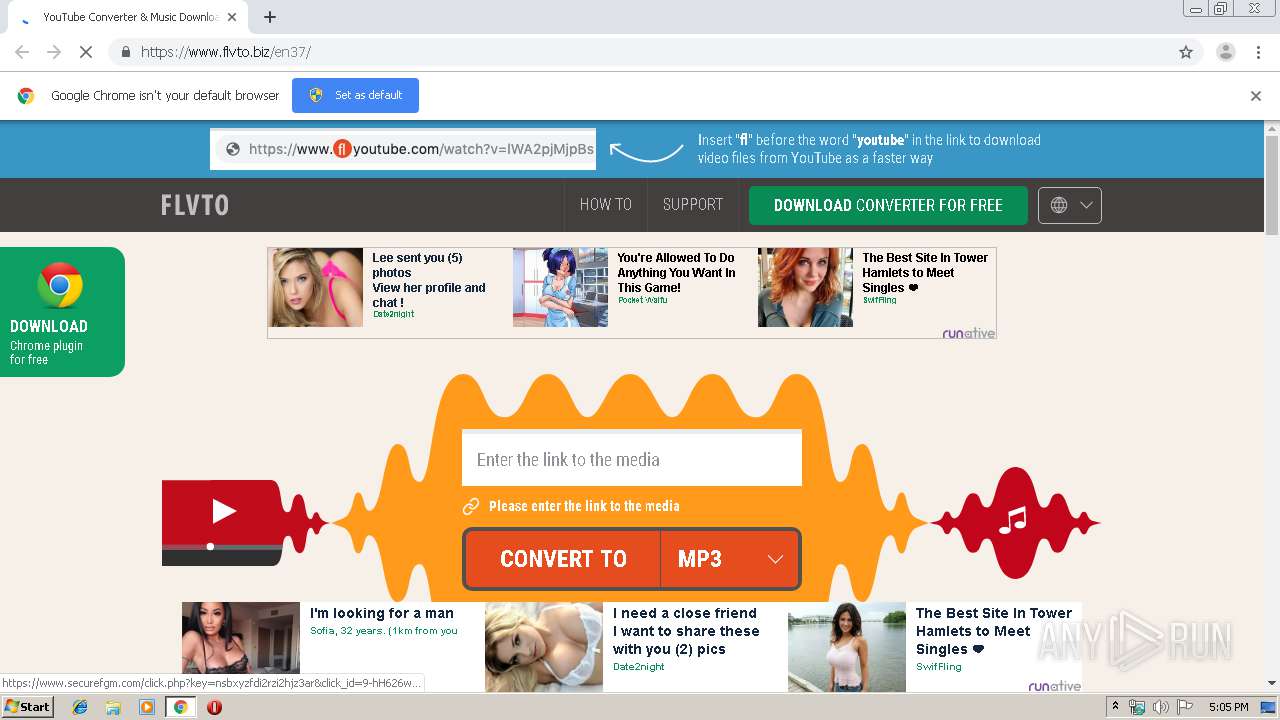Click the chain link icon below input

coord(471,506)
